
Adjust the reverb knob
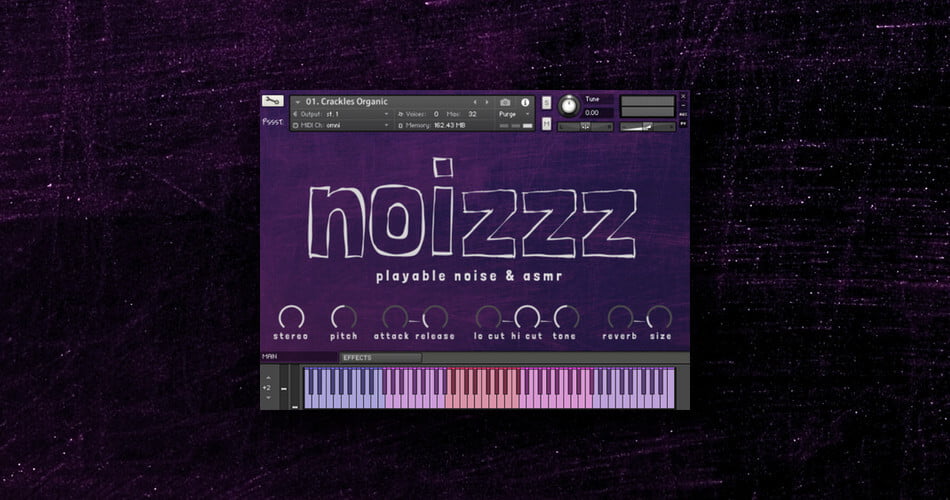620,318
